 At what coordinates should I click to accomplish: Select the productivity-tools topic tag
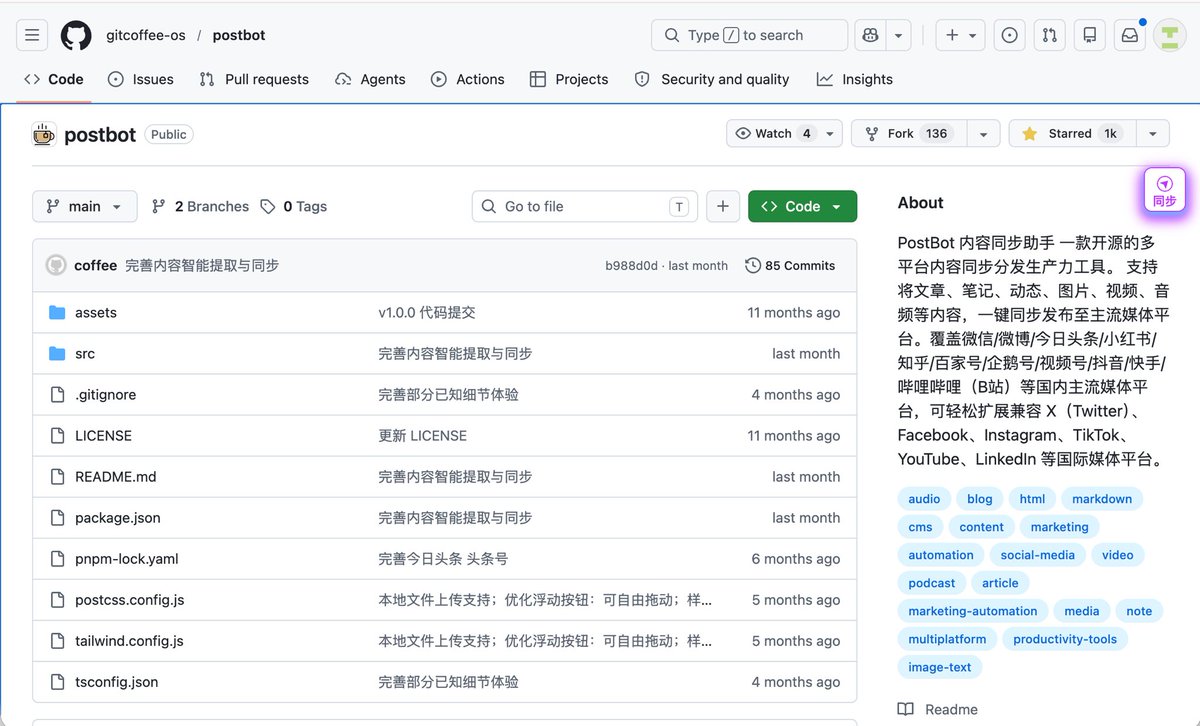point(1064,639)
